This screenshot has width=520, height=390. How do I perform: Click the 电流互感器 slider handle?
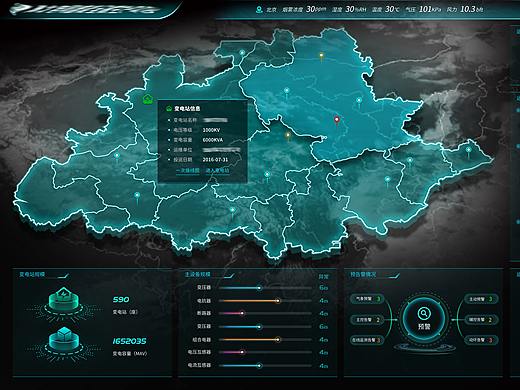click(259, 366)
